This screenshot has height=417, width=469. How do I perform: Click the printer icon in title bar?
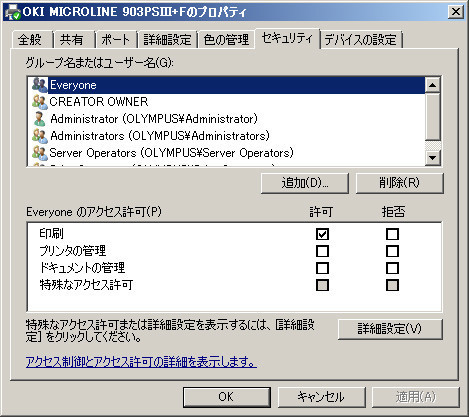click(x=13, y=12)
